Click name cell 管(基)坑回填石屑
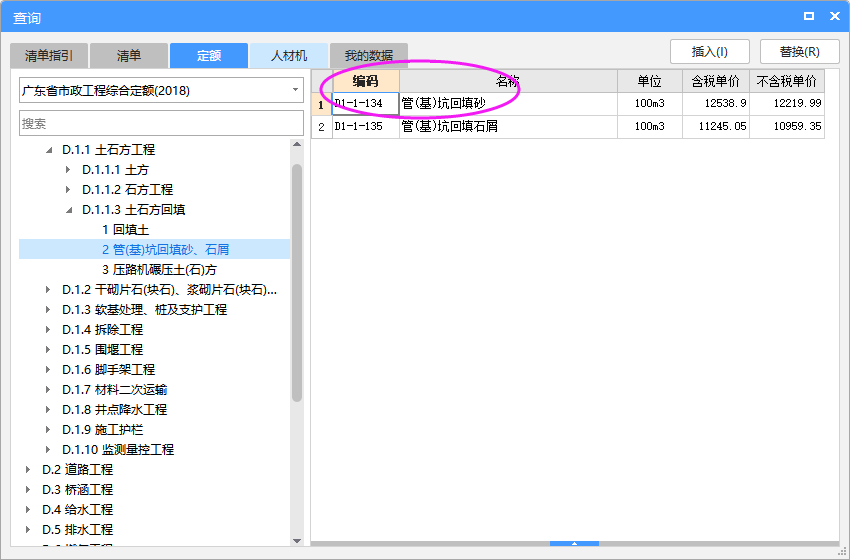 coord(508,127)
